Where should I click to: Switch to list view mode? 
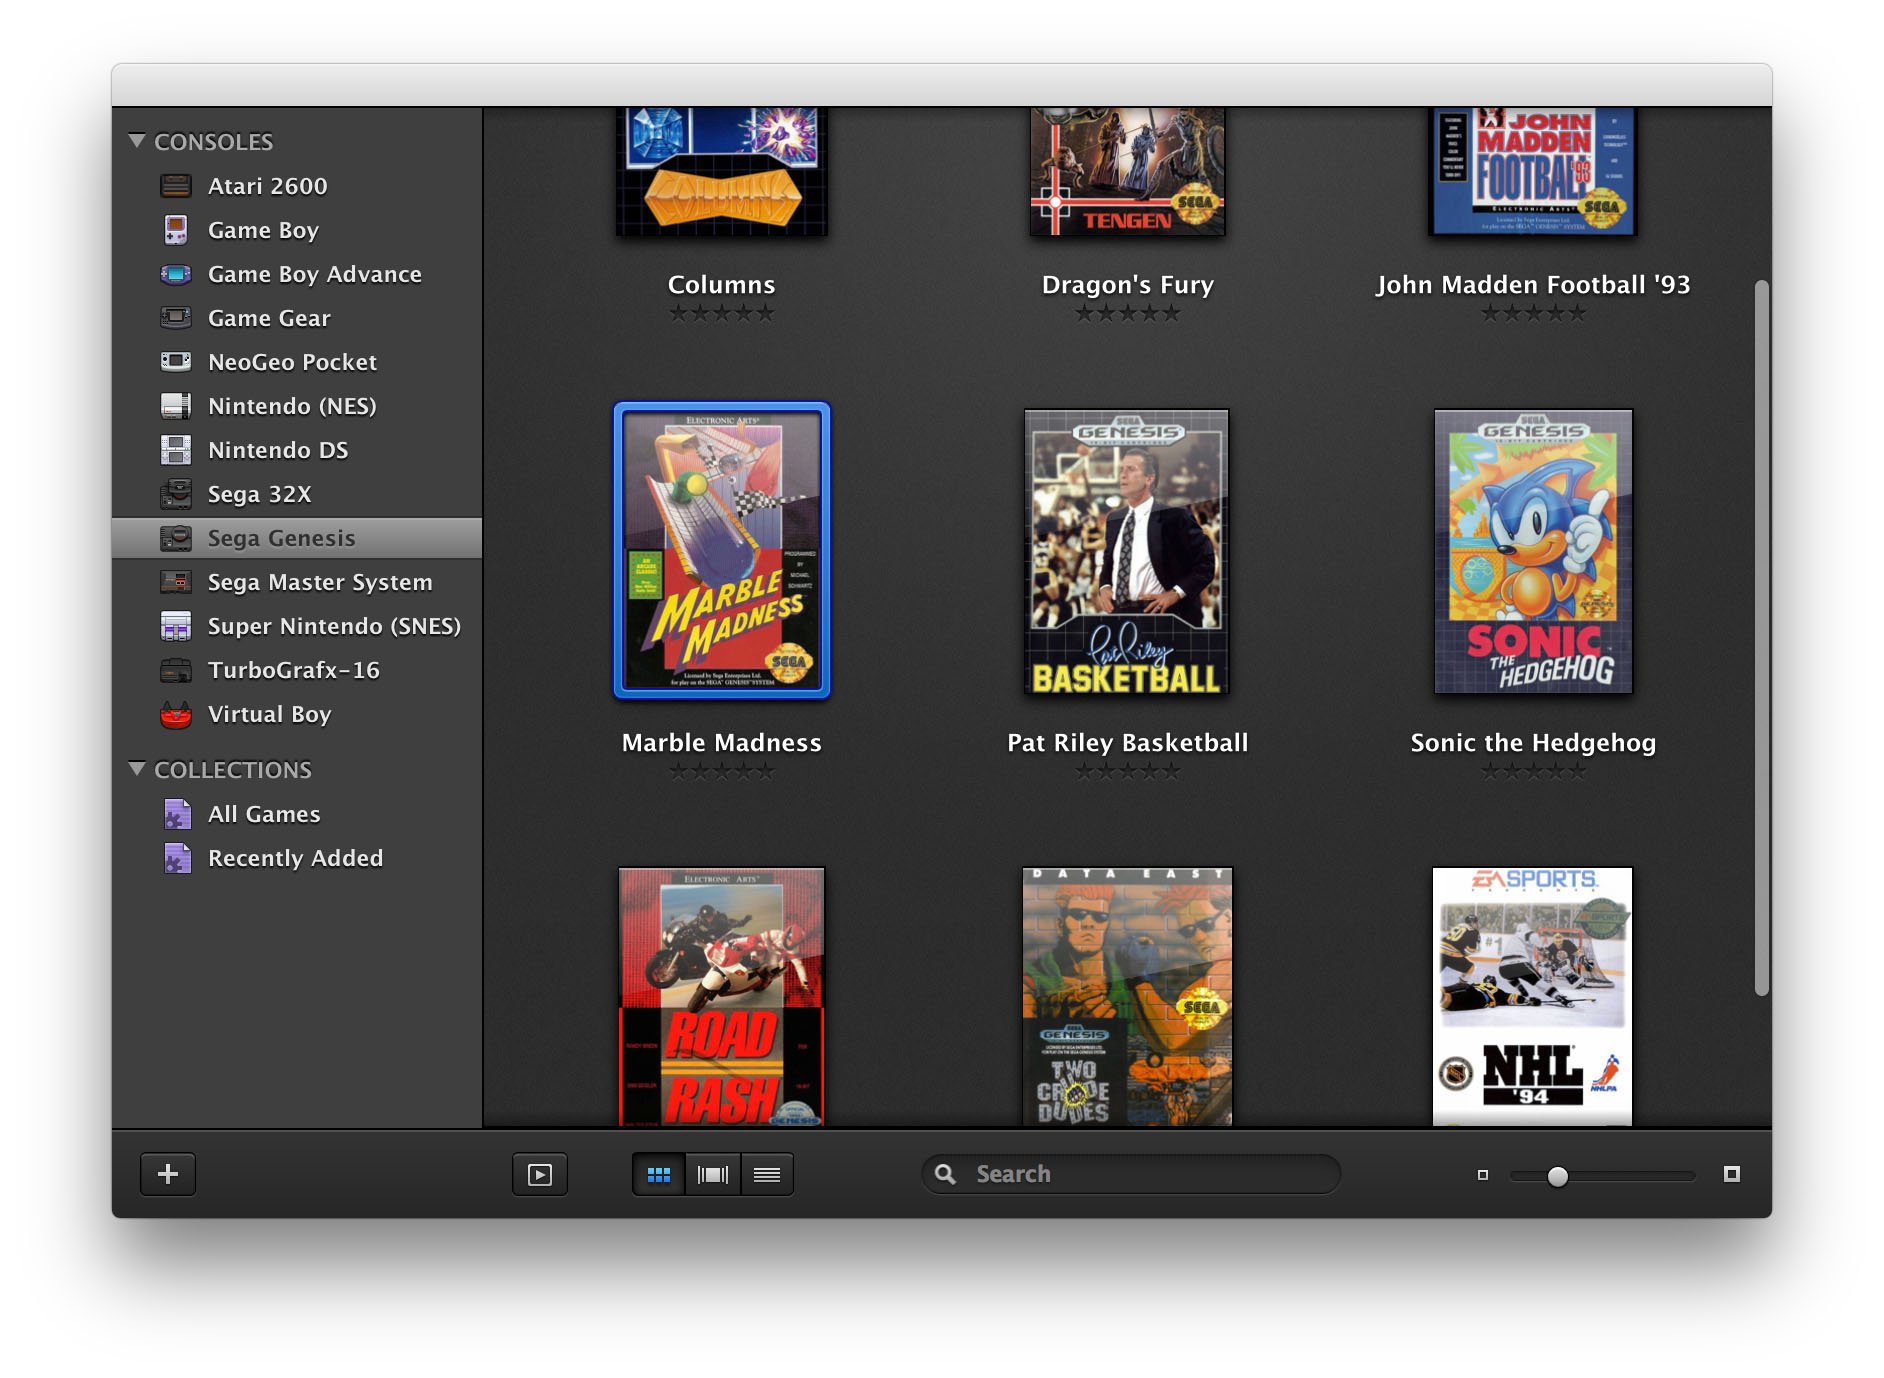click(x=767, y=1174)
